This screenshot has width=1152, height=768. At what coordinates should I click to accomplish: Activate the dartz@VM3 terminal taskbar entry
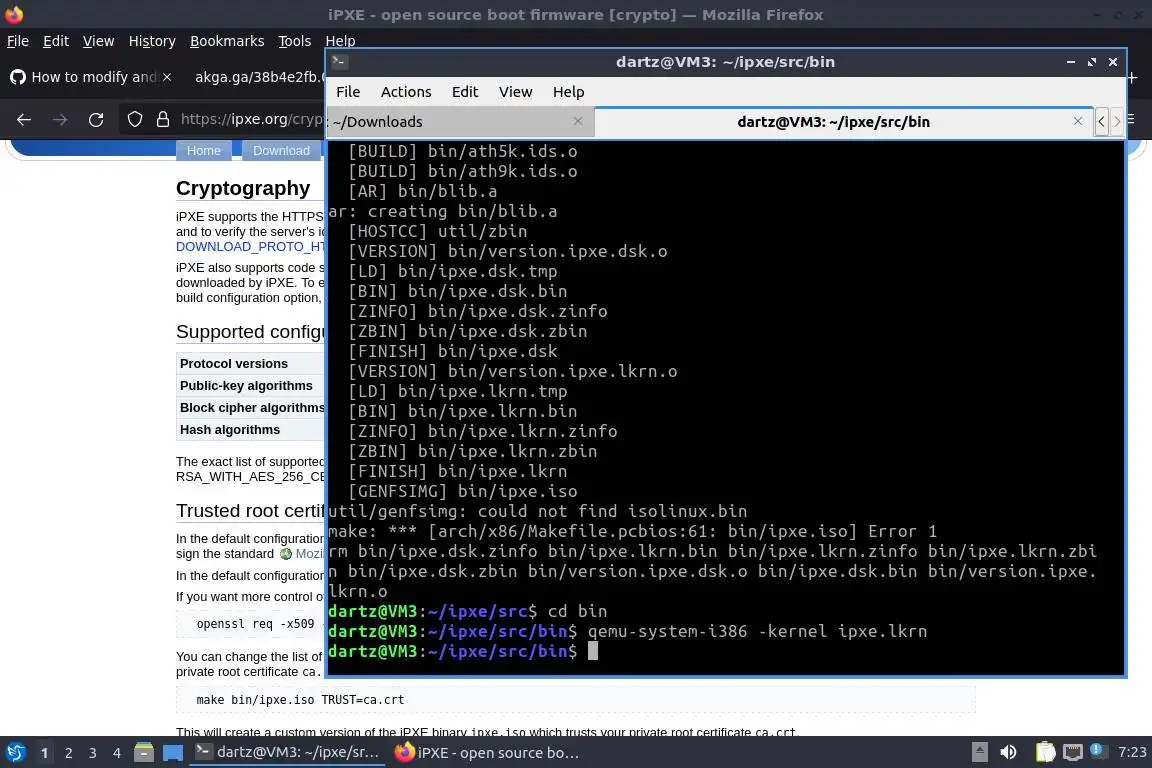coord(288,753)
